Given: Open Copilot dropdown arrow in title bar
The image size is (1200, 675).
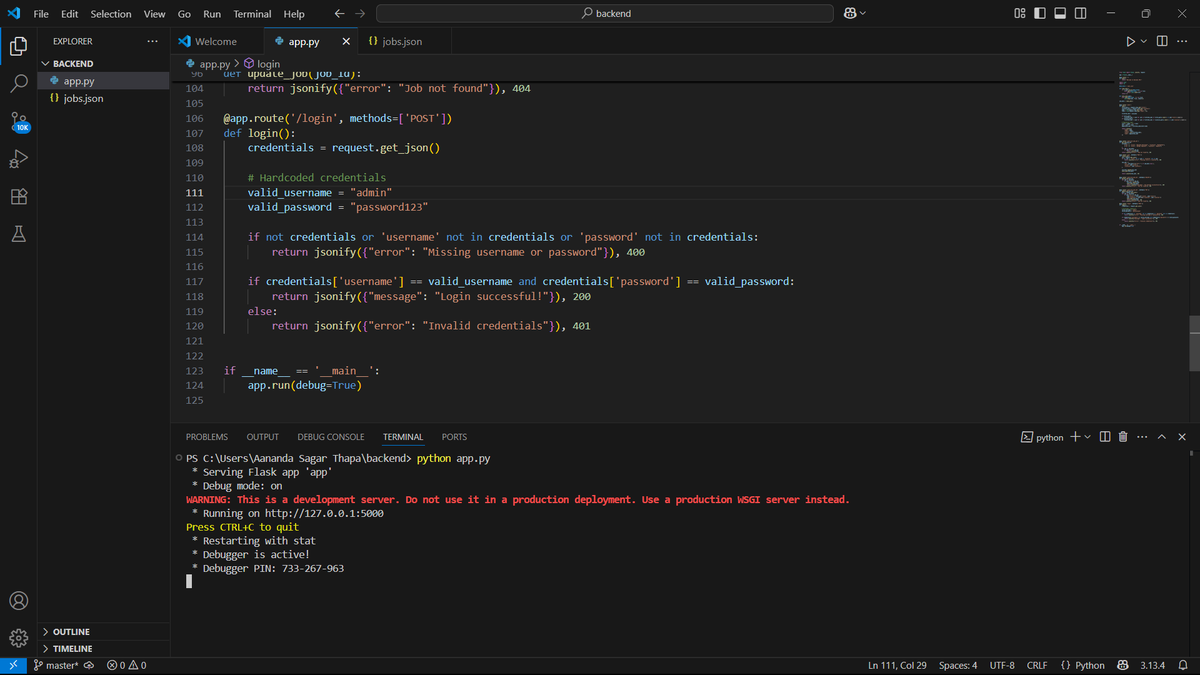Looking at the screenshot, I should [862, 14].
